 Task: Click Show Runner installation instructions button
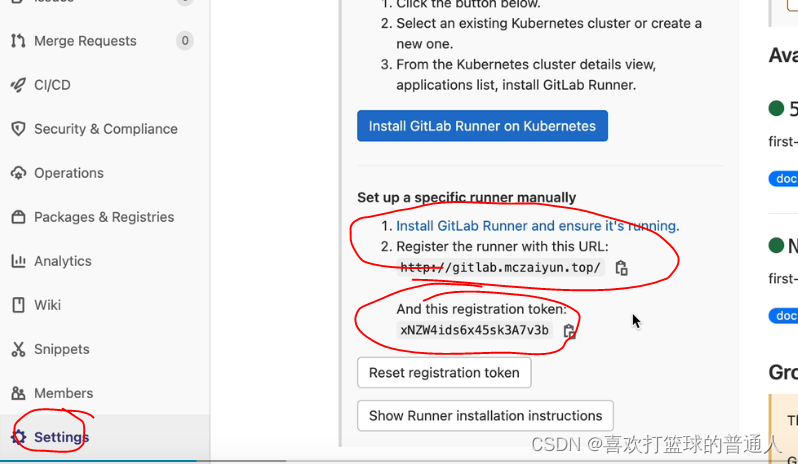coord(486,416)
